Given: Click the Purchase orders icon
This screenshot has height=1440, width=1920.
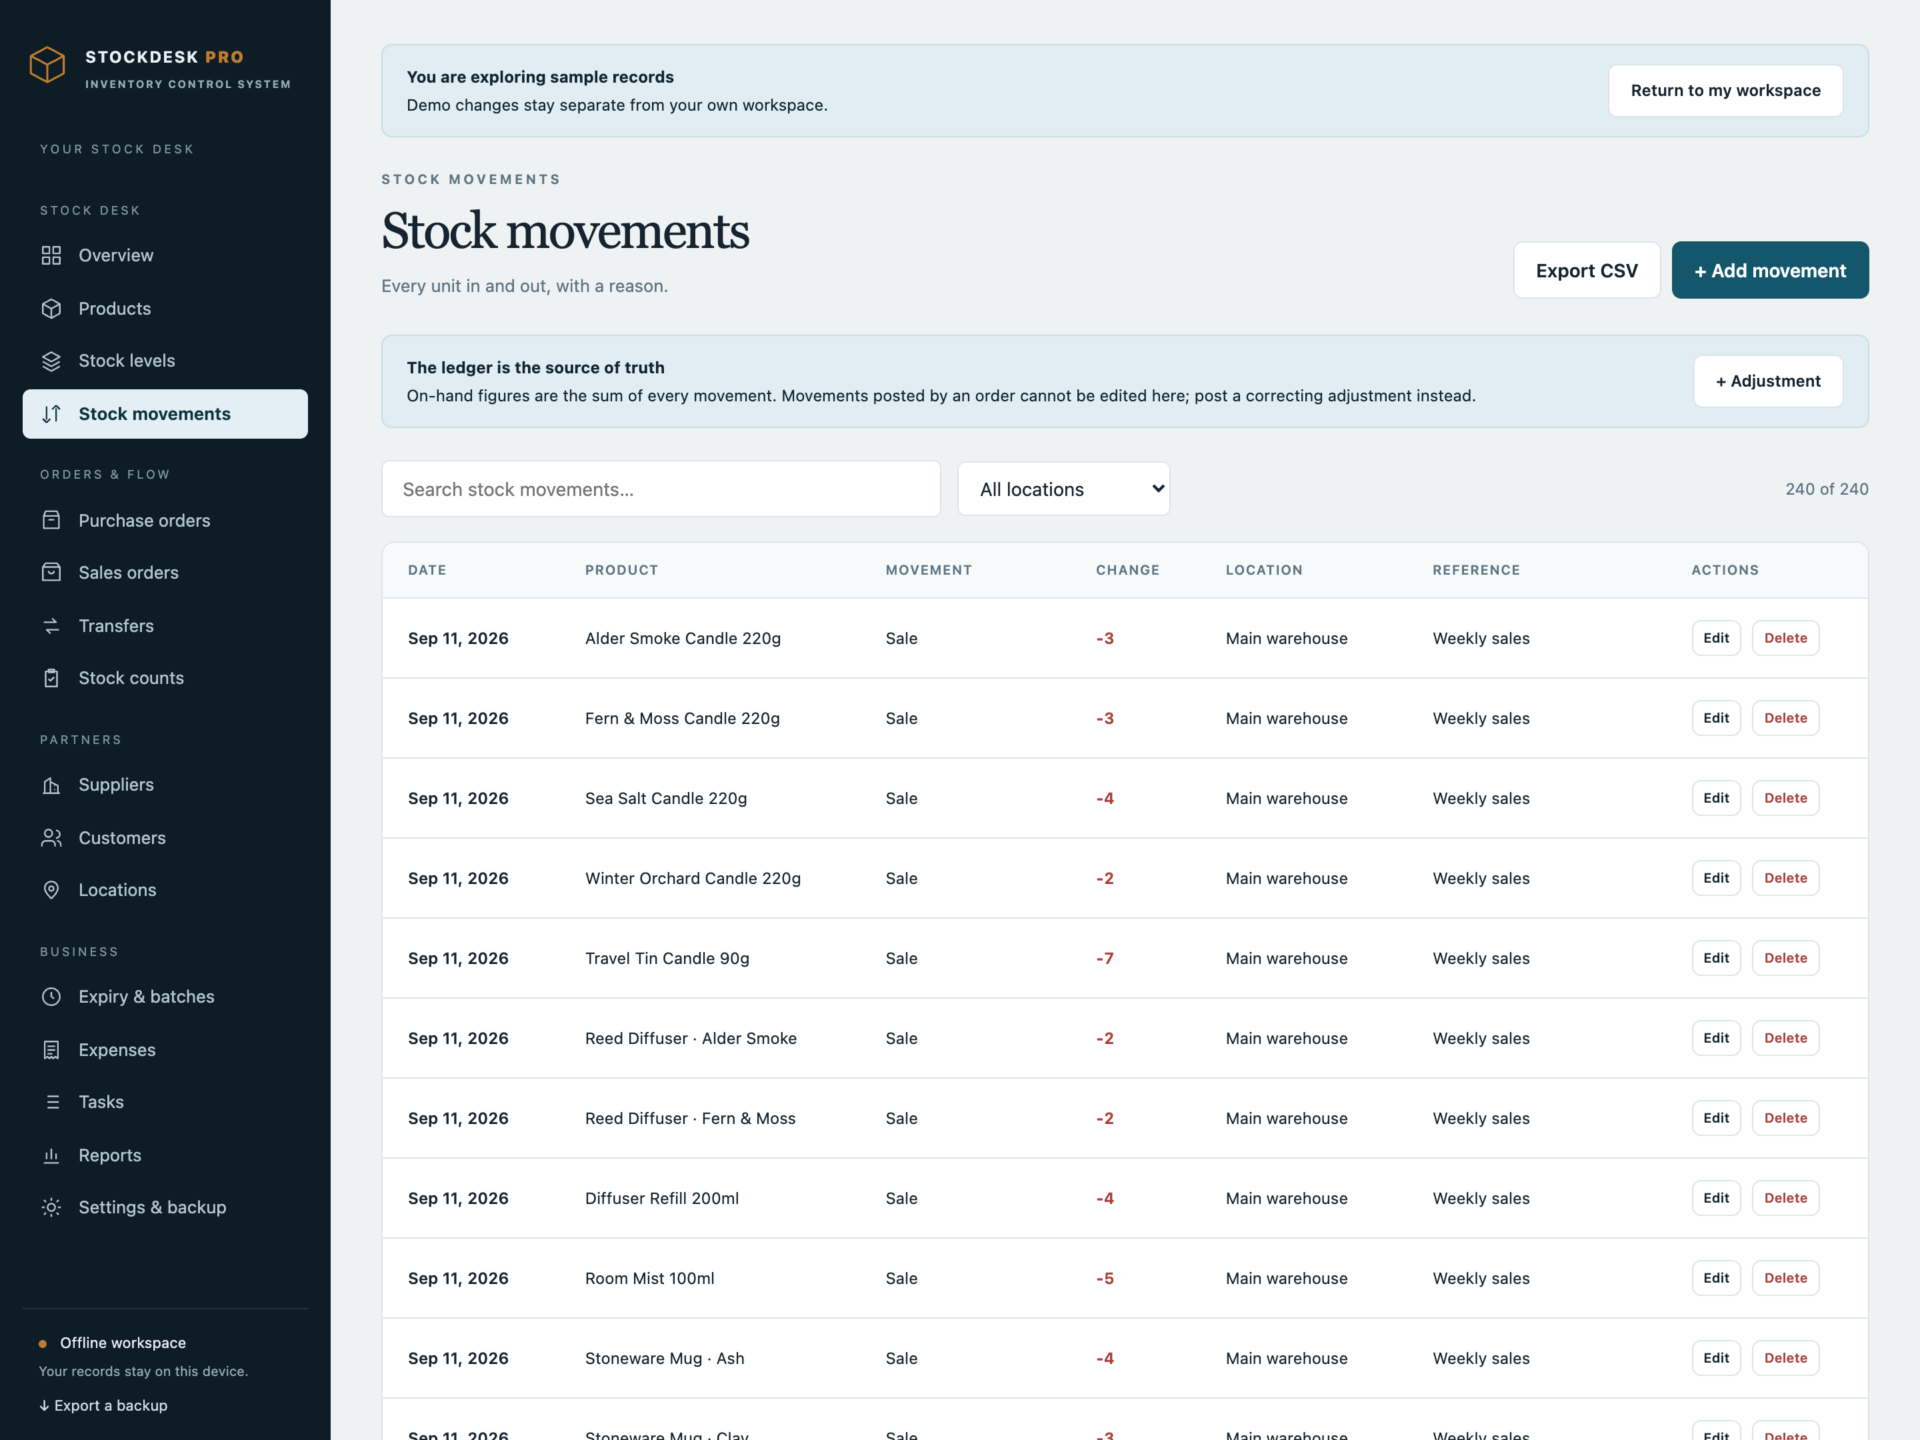Looking at the screenshot, I should click(x=51, y=520).
